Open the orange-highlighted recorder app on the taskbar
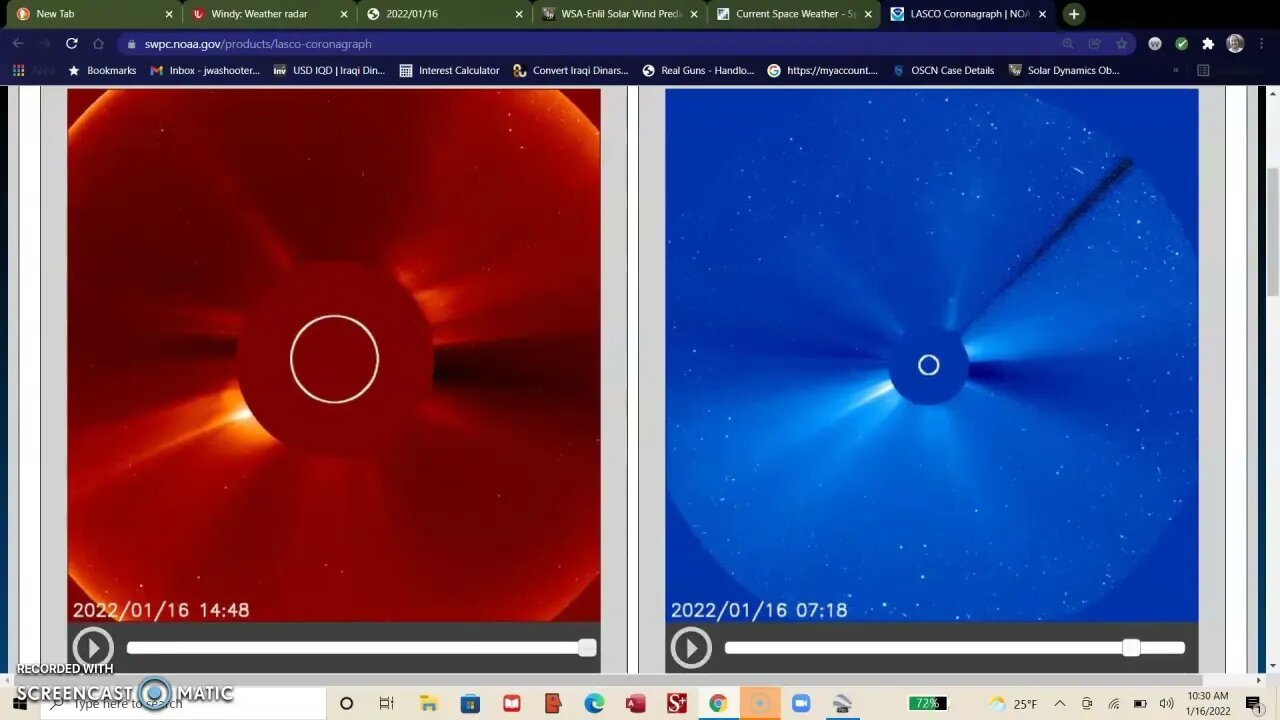 coord(759,704)
